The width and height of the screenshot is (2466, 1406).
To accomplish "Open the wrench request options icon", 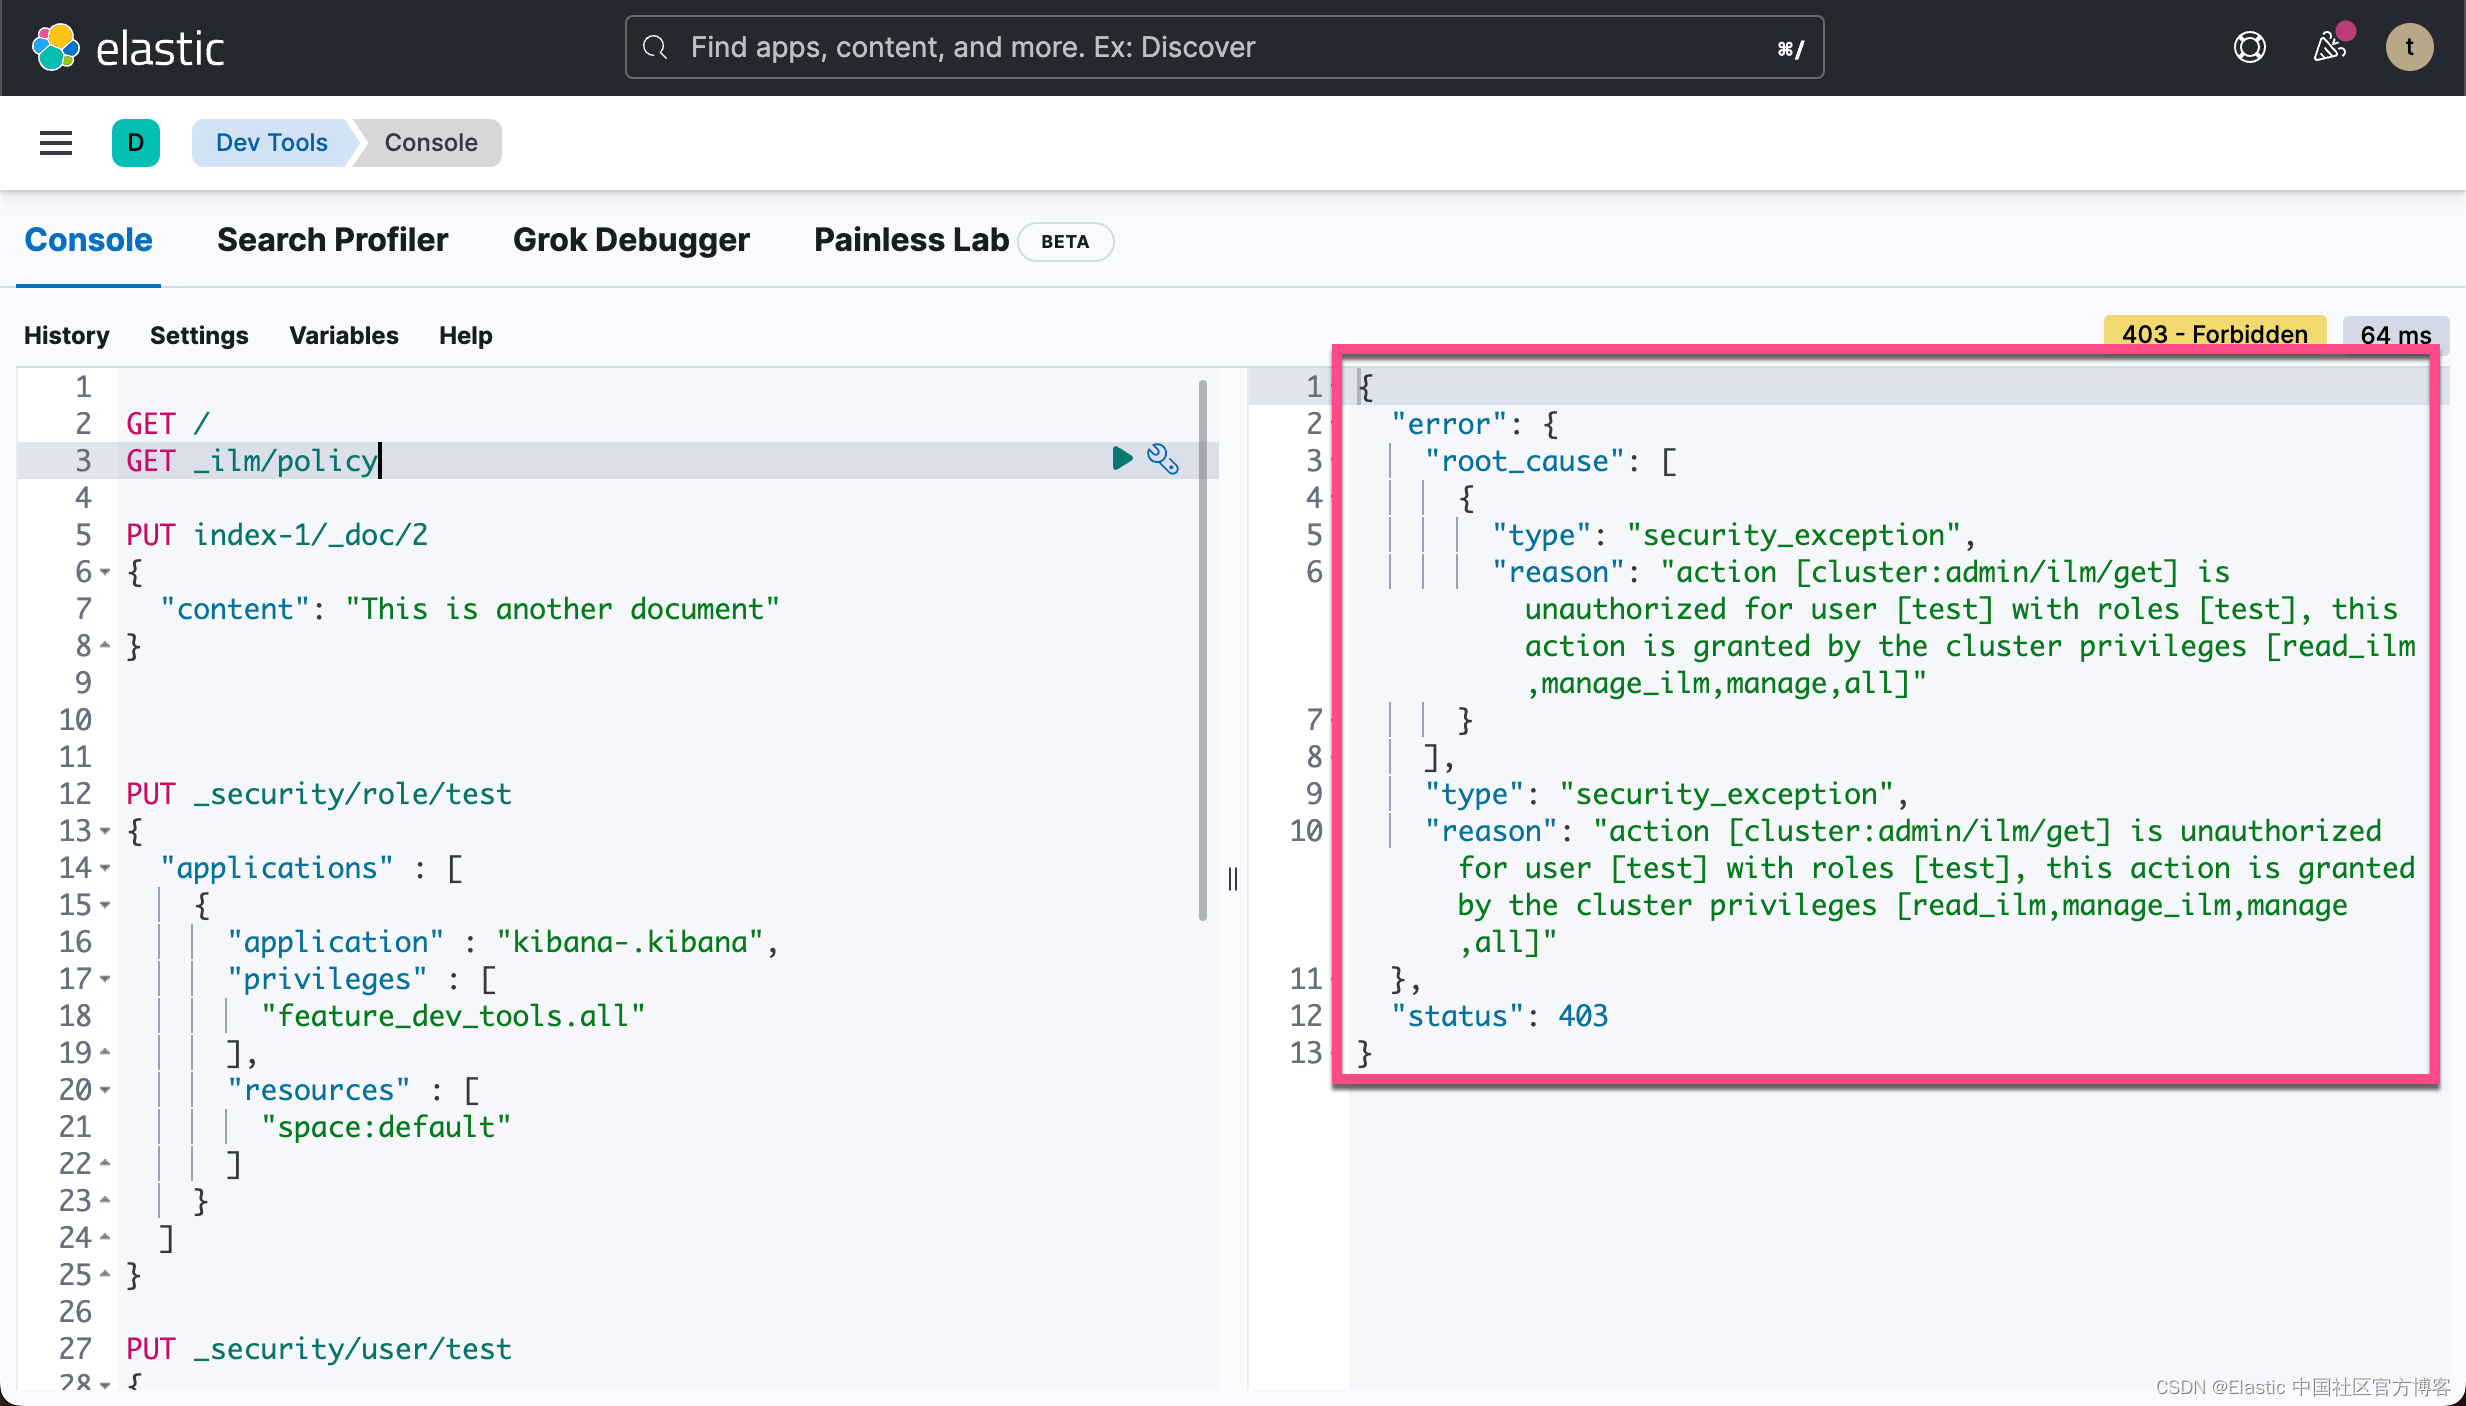I will click(x=1163, y=459).
